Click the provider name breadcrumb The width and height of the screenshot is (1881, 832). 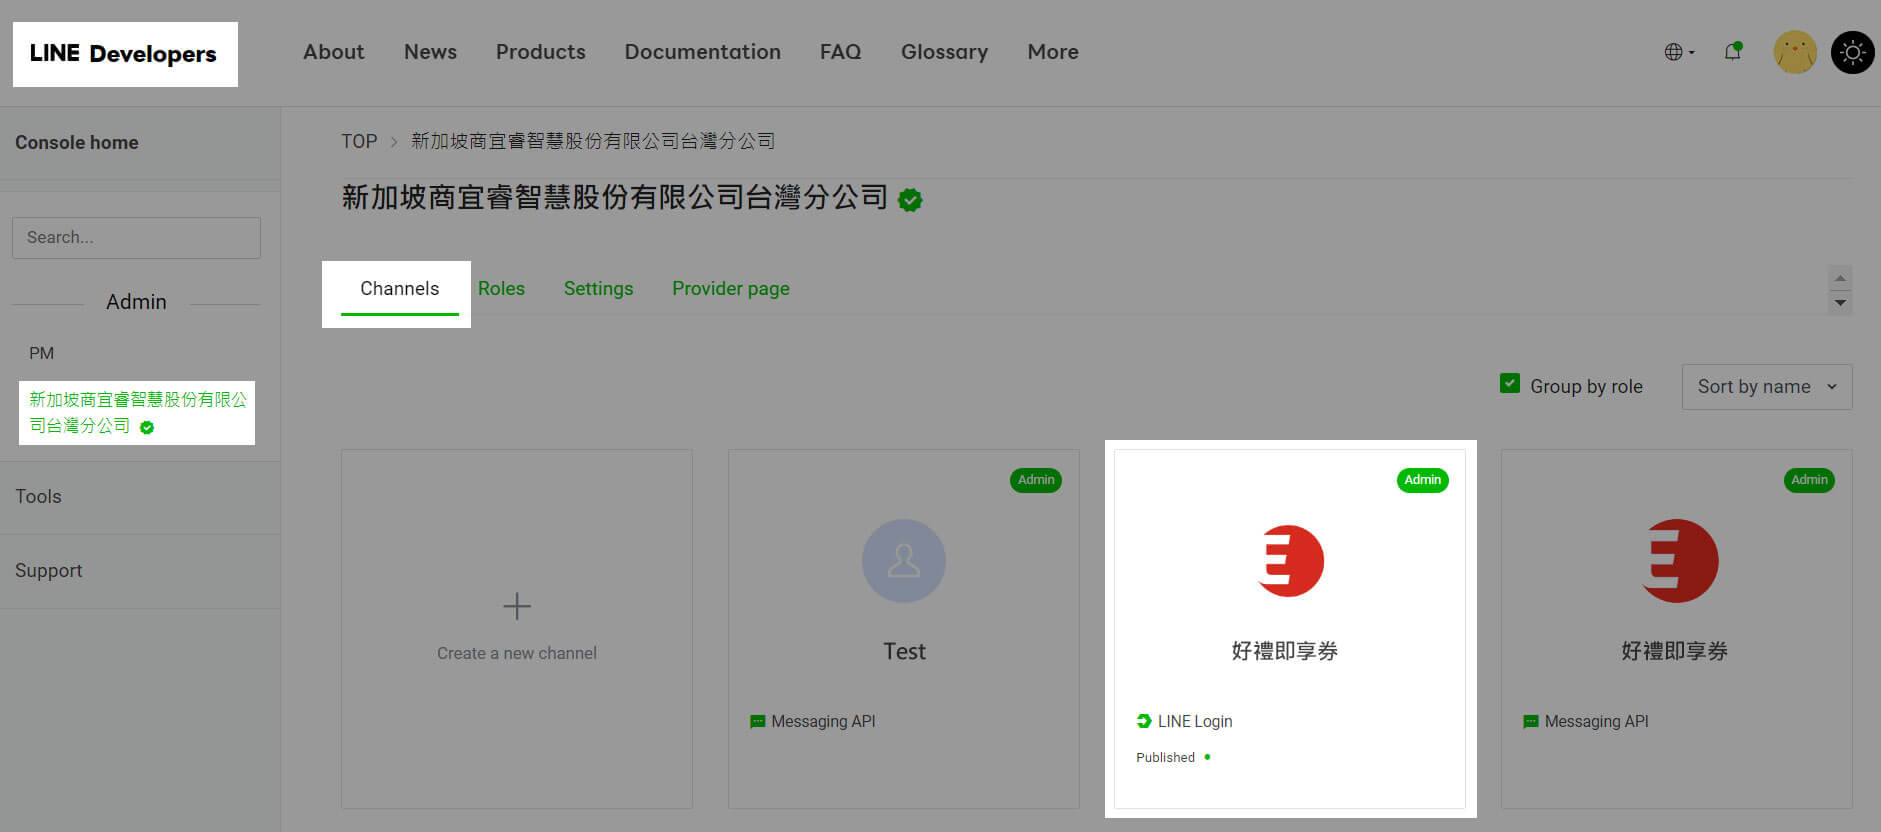pyautogui.click(x=593, y=141)
